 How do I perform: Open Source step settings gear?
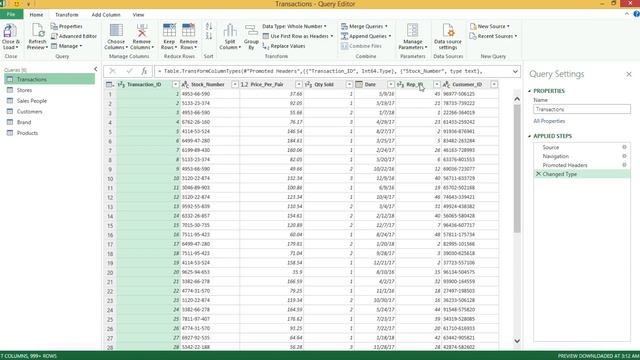(624, 147)
